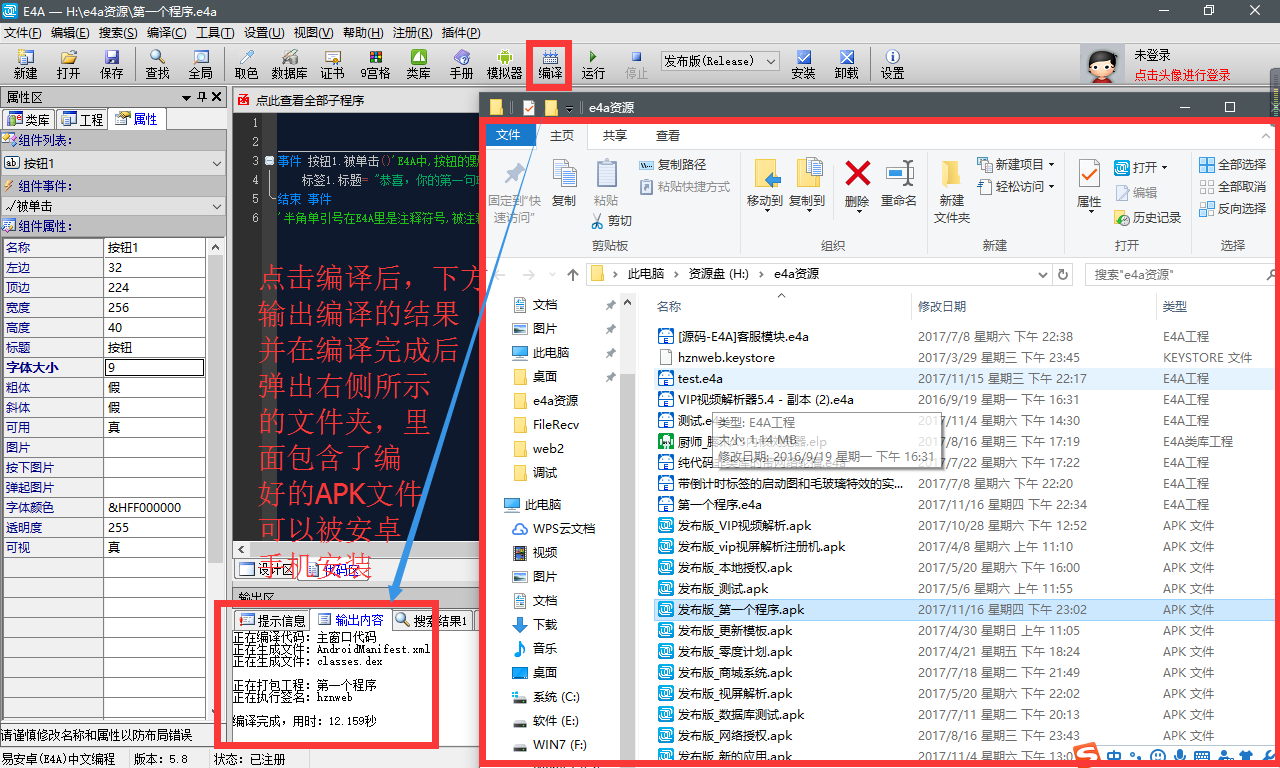Click the 运行 run icon
Viewport: 1280px width, 768px height.
coord(593,64)
